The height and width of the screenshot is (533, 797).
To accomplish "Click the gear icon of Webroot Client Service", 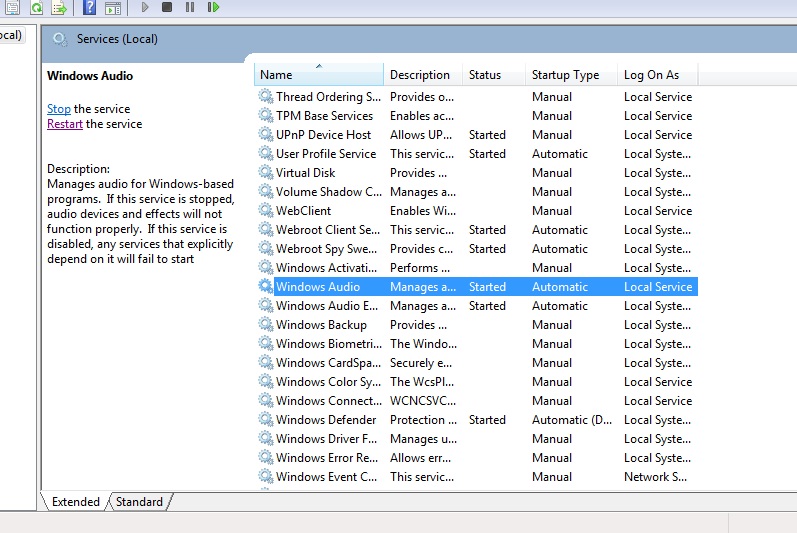I will point(265,229).
